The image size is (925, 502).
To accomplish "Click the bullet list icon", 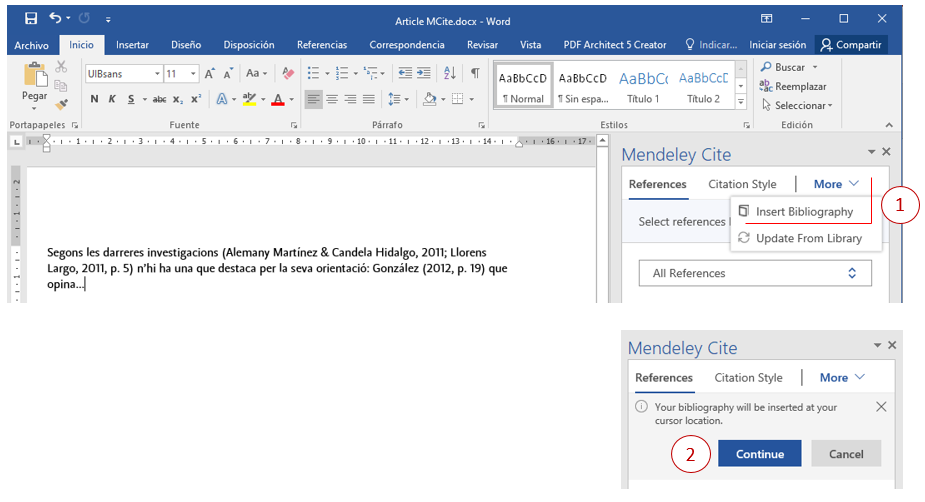I will click(x=313, y=73).
